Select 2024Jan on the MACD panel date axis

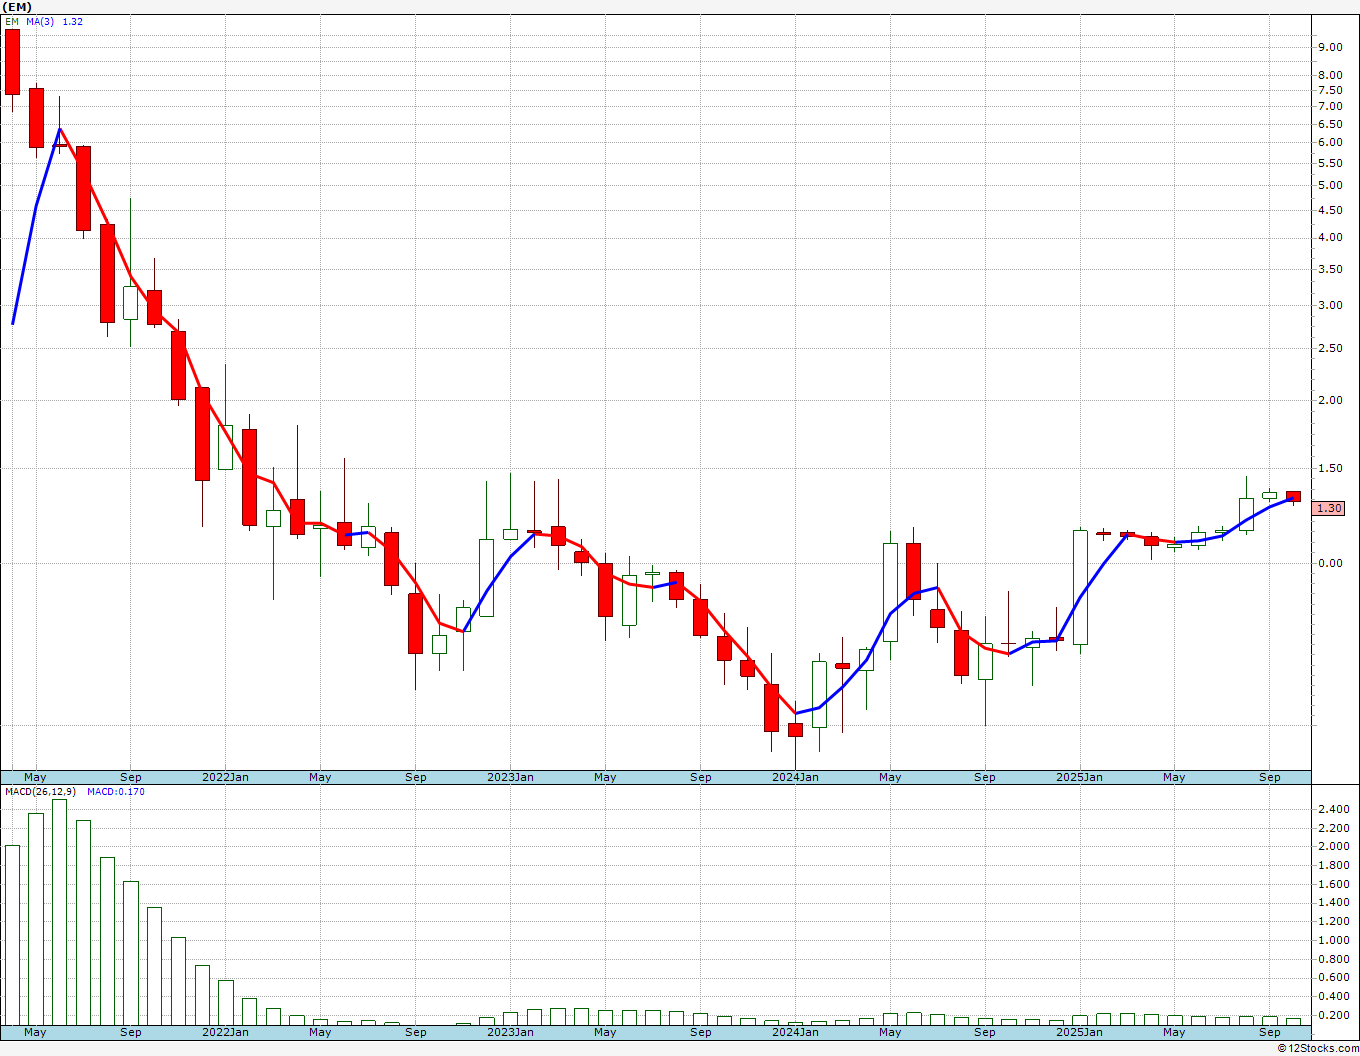pos(795,1032)
